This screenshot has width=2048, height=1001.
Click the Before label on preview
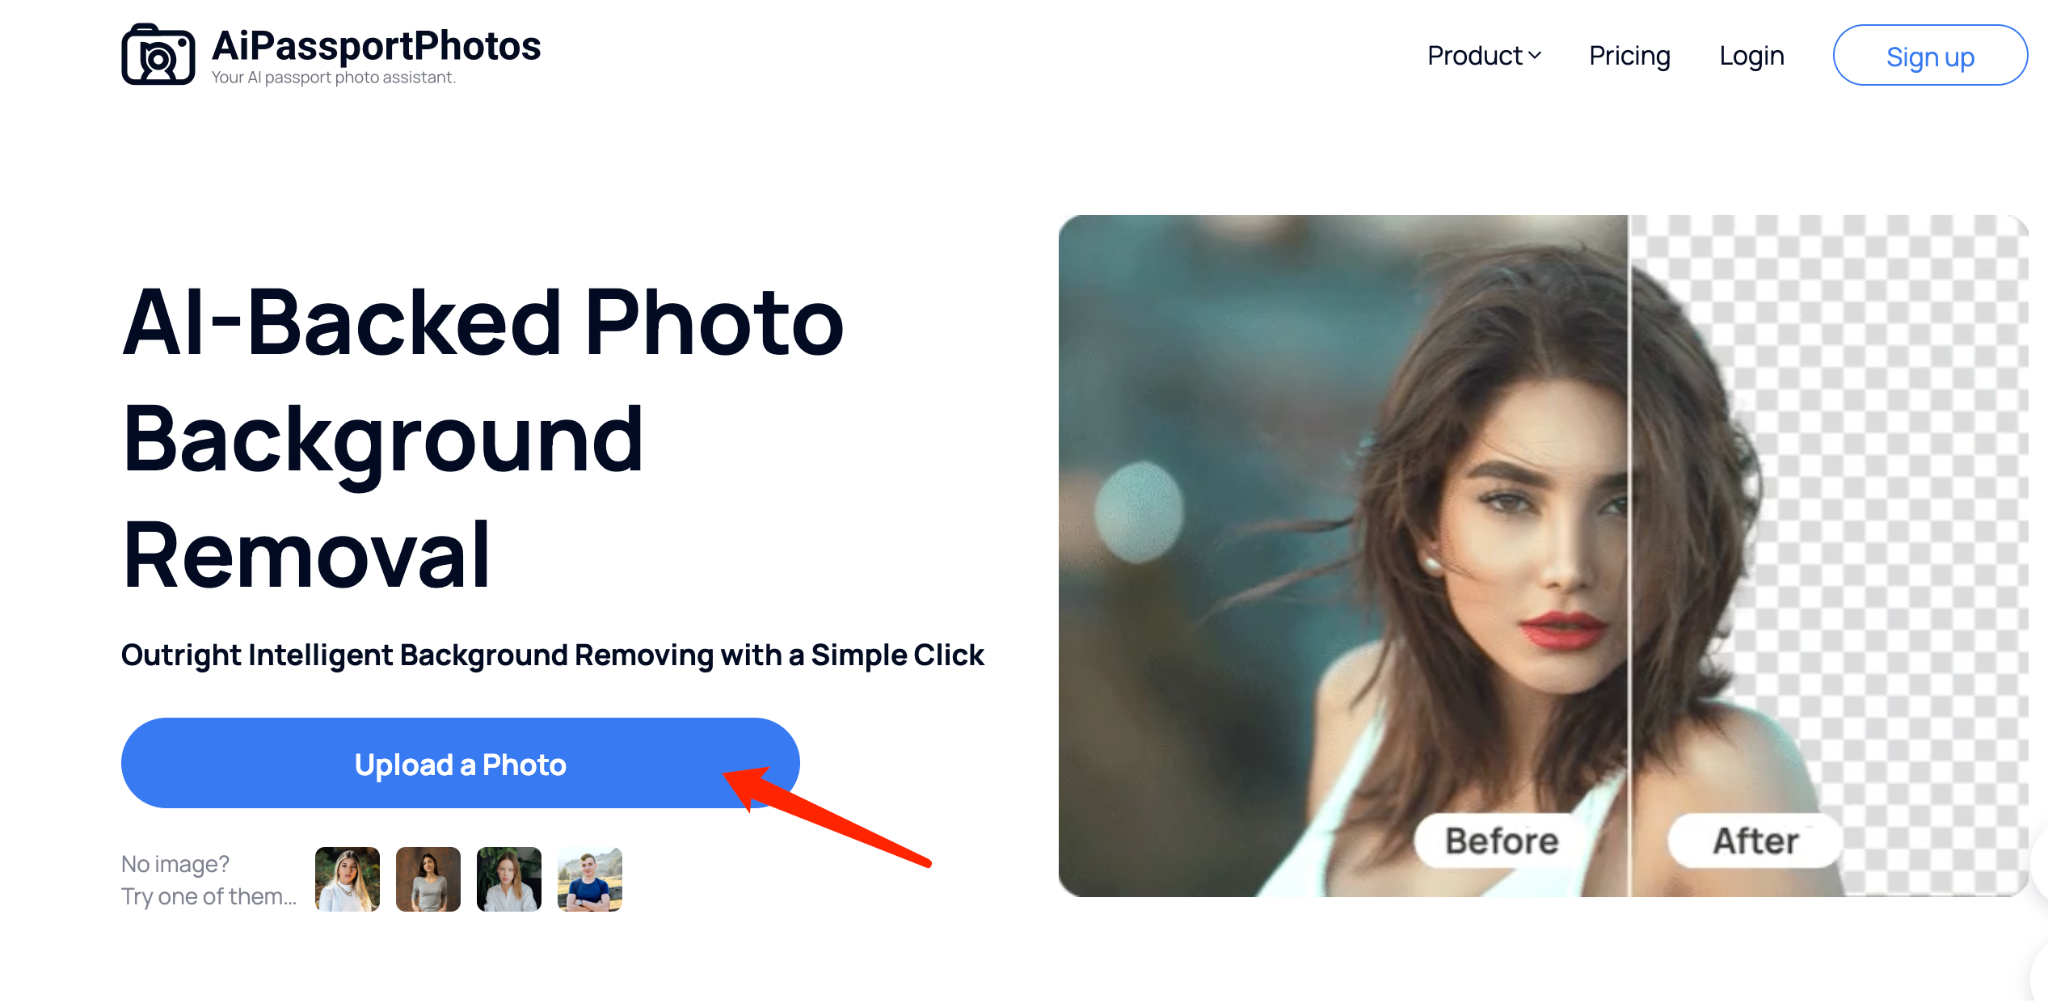tap(1501, 841)
